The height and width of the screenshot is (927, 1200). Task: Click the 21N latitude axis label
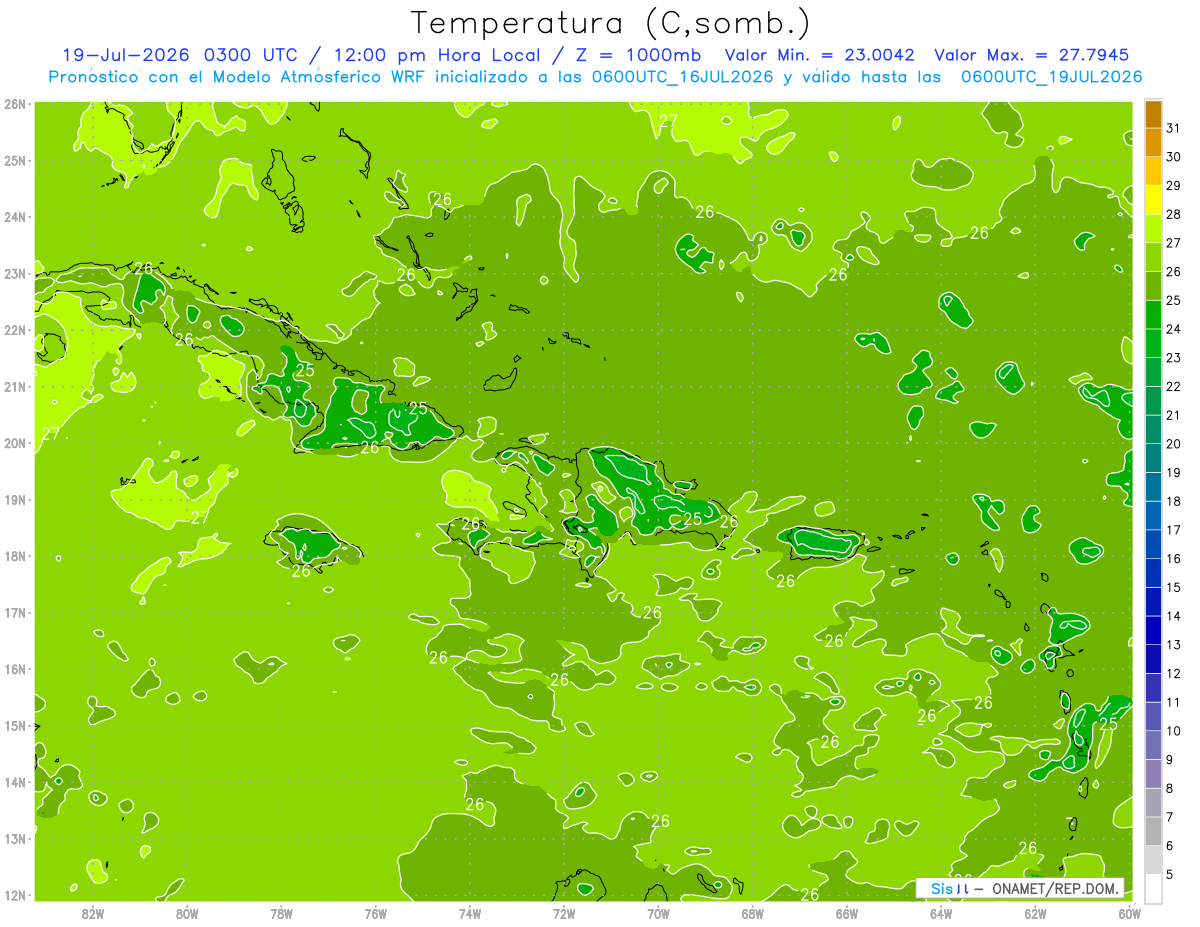coord(14,387)
